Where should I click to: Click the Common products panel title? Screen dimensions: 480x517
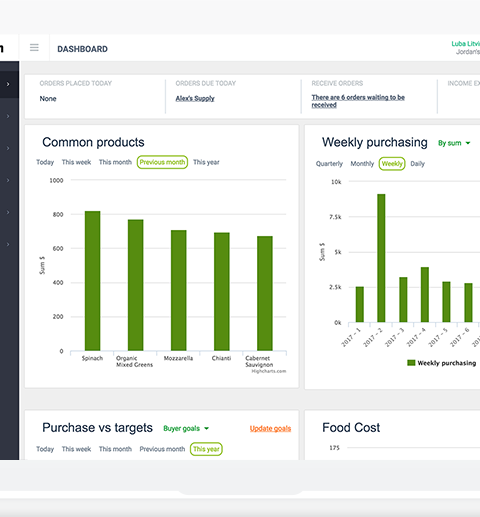(93, 142)
